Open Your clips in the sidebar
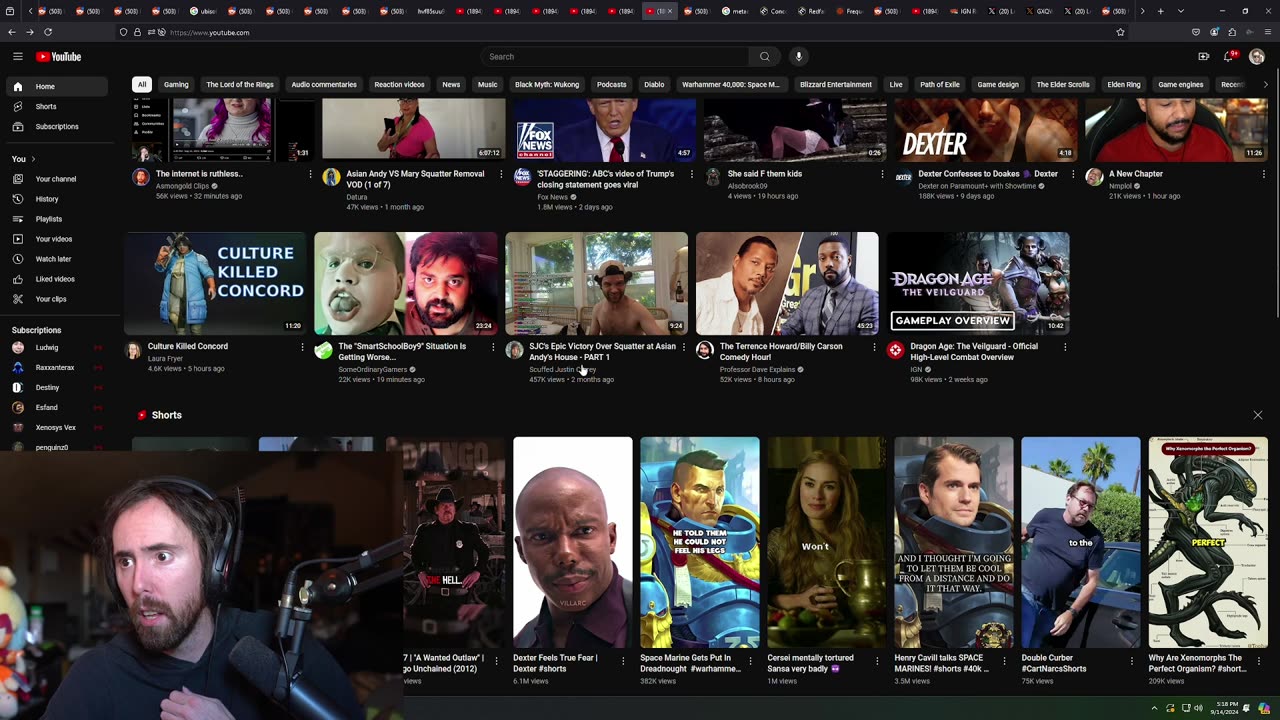 tap(56, 299)
